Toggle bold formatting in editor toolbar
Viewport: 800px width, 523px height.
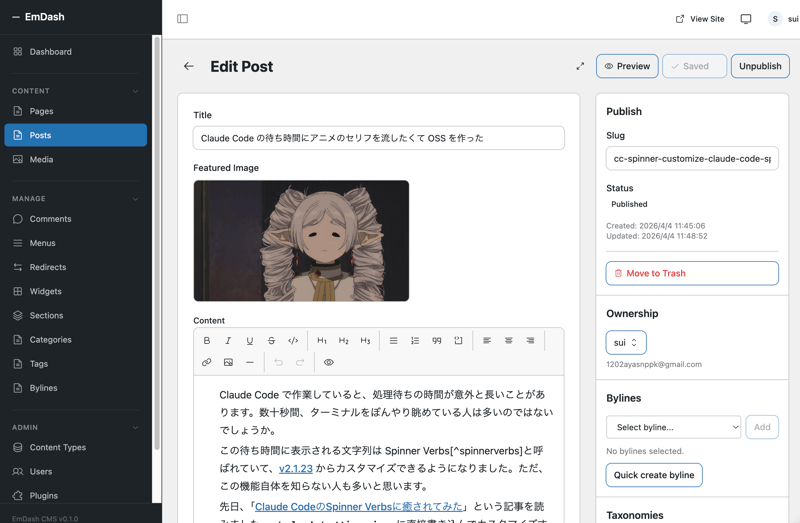point(207,340)
